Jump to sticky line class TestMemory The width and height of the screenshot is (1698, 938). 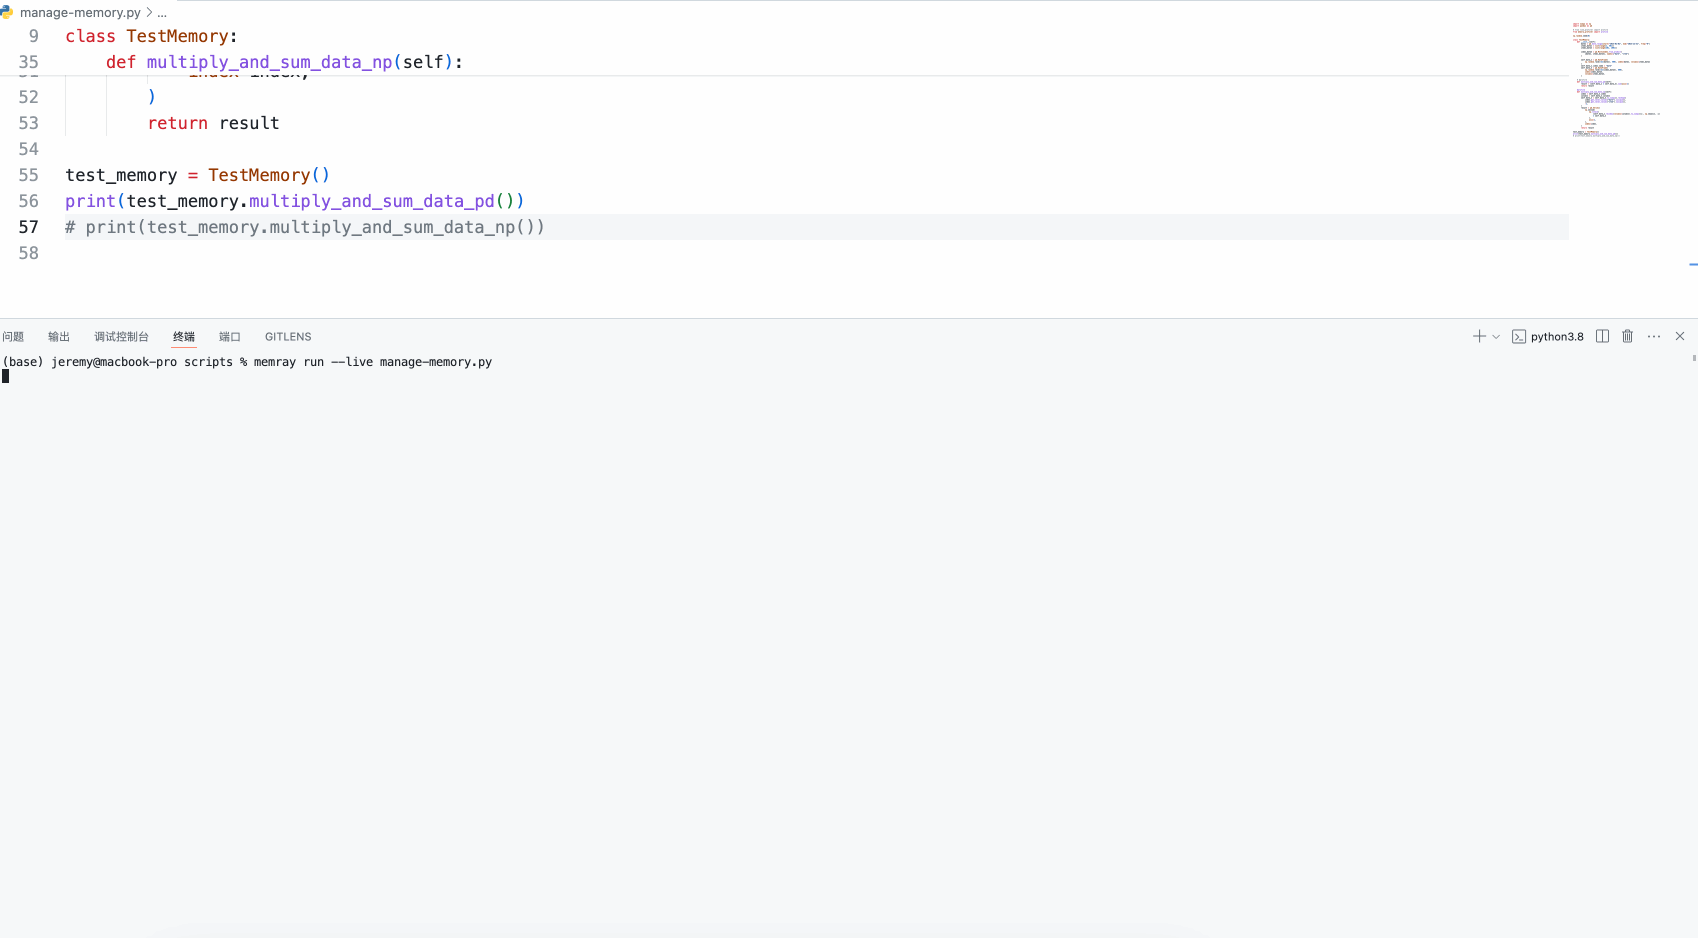pos(151,36)
